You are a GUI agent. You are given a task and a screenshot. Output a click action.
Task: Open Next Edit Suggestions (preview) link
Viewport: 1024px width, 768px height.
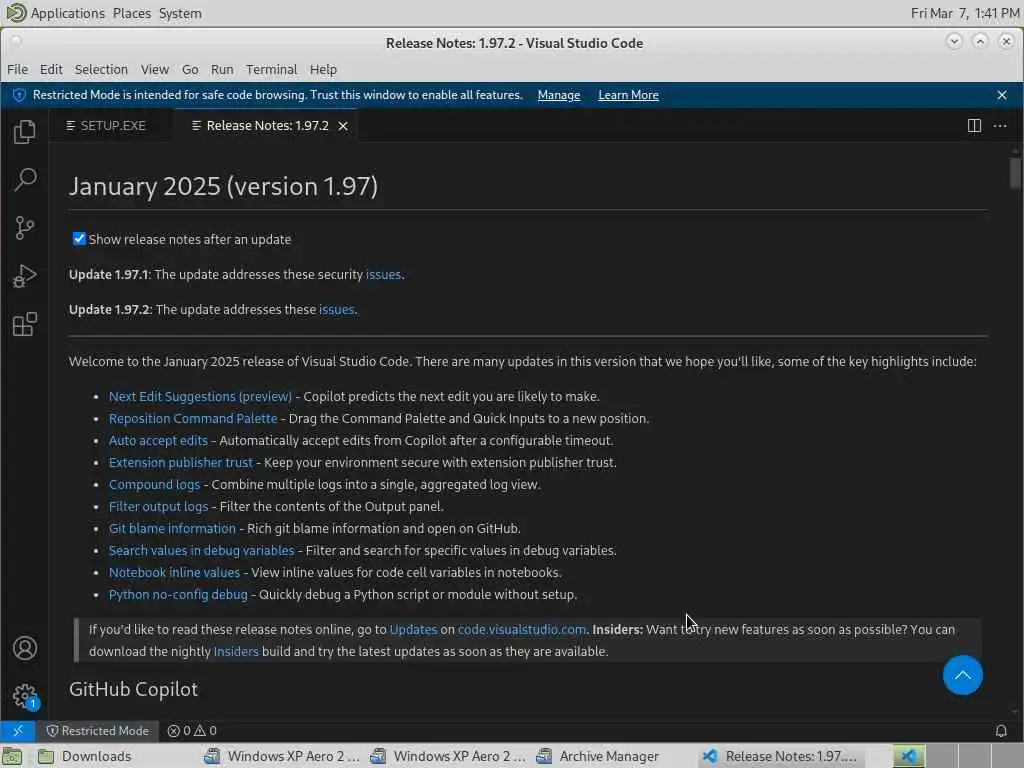coord(200,396)
